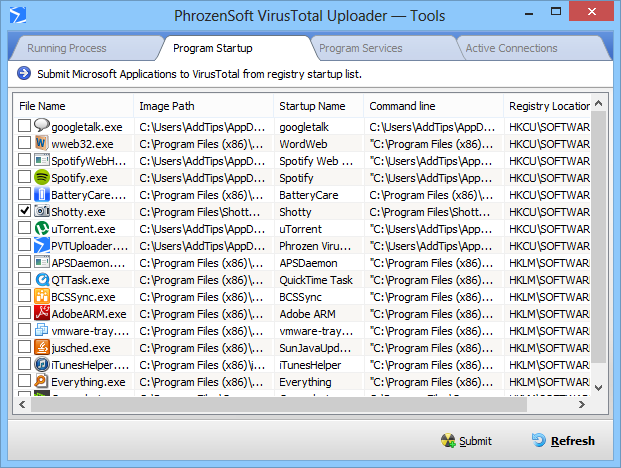This screenshot has width=621, height=468.
Task: Enable the uTorrent.exe checkbox
Action: (25, 228)
